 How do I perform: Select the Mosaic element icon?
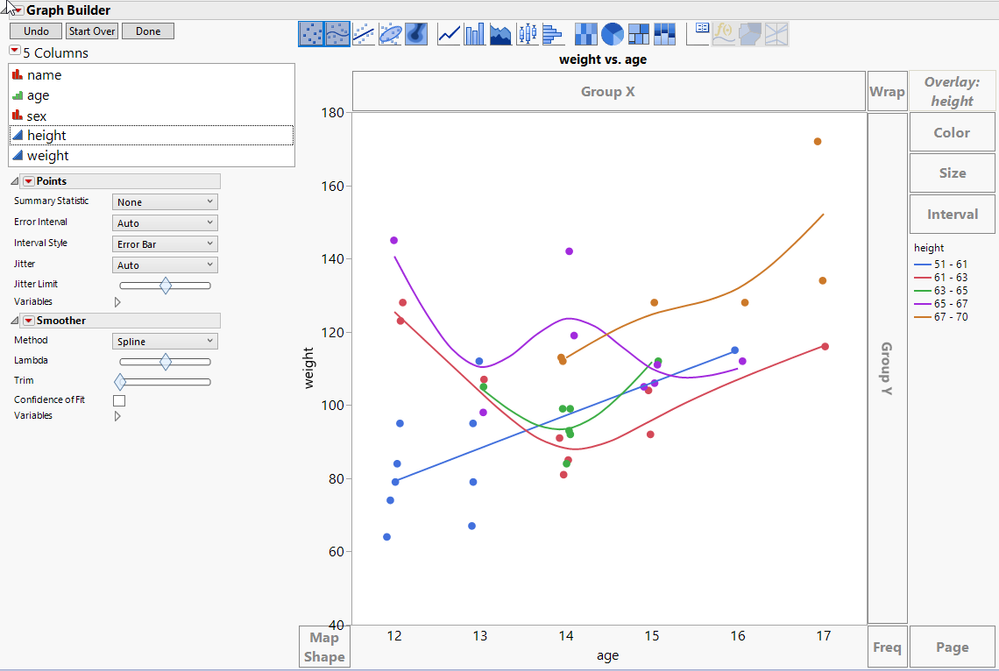665,34
